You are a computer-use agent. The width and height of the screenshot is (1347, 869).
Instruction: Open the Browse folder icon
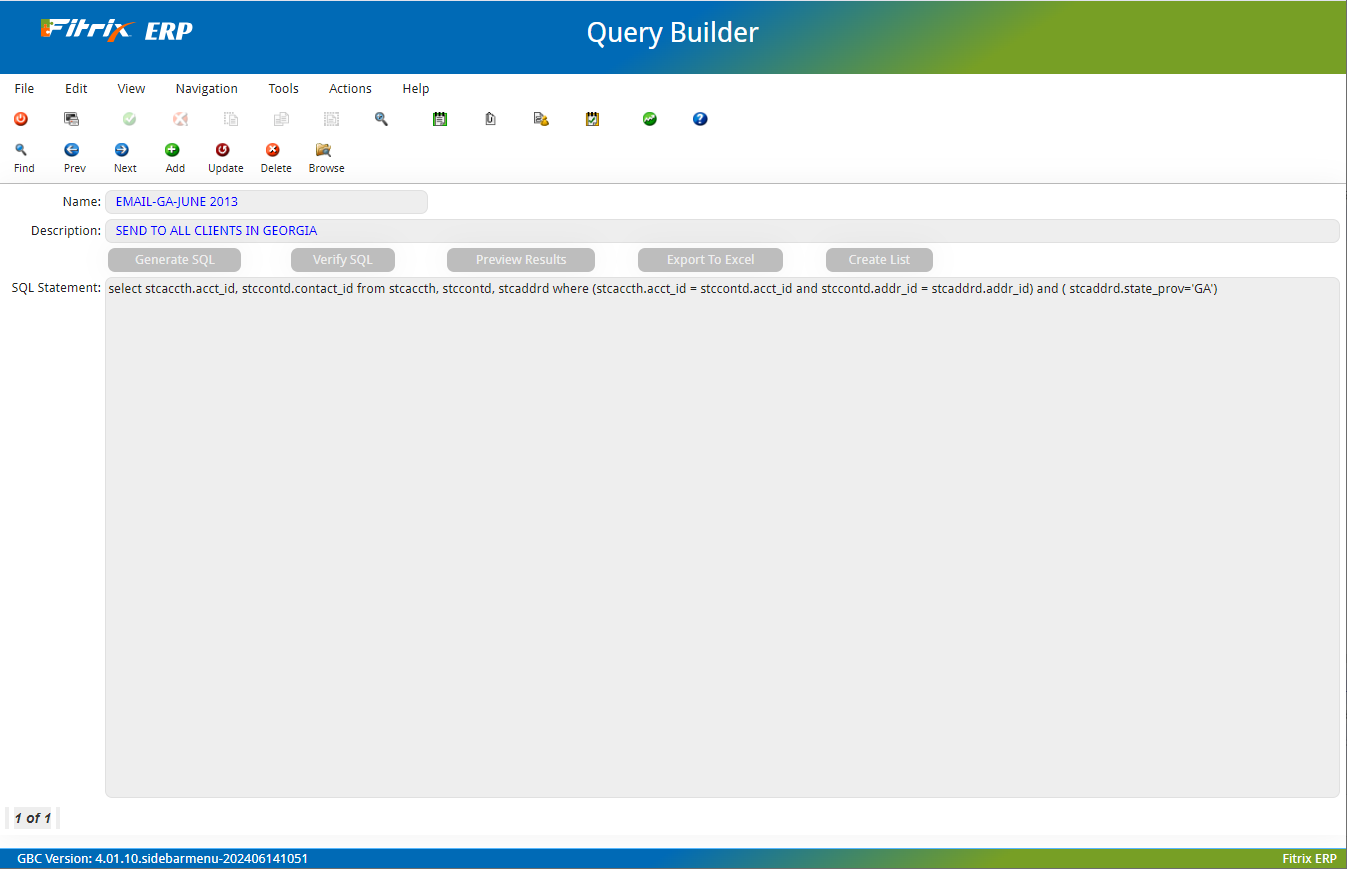pyautogui.click(x=323, y=156)
